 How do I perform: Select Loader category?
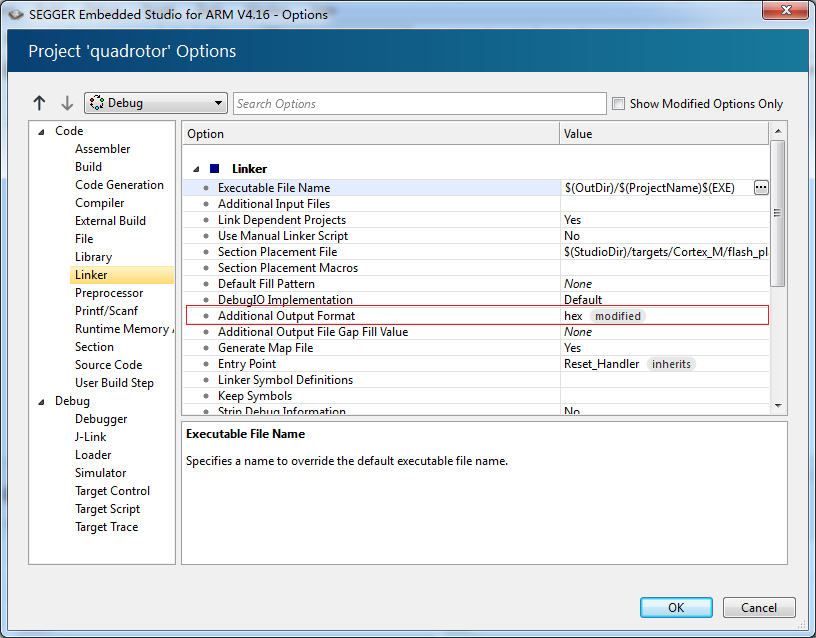pos(93,455)
